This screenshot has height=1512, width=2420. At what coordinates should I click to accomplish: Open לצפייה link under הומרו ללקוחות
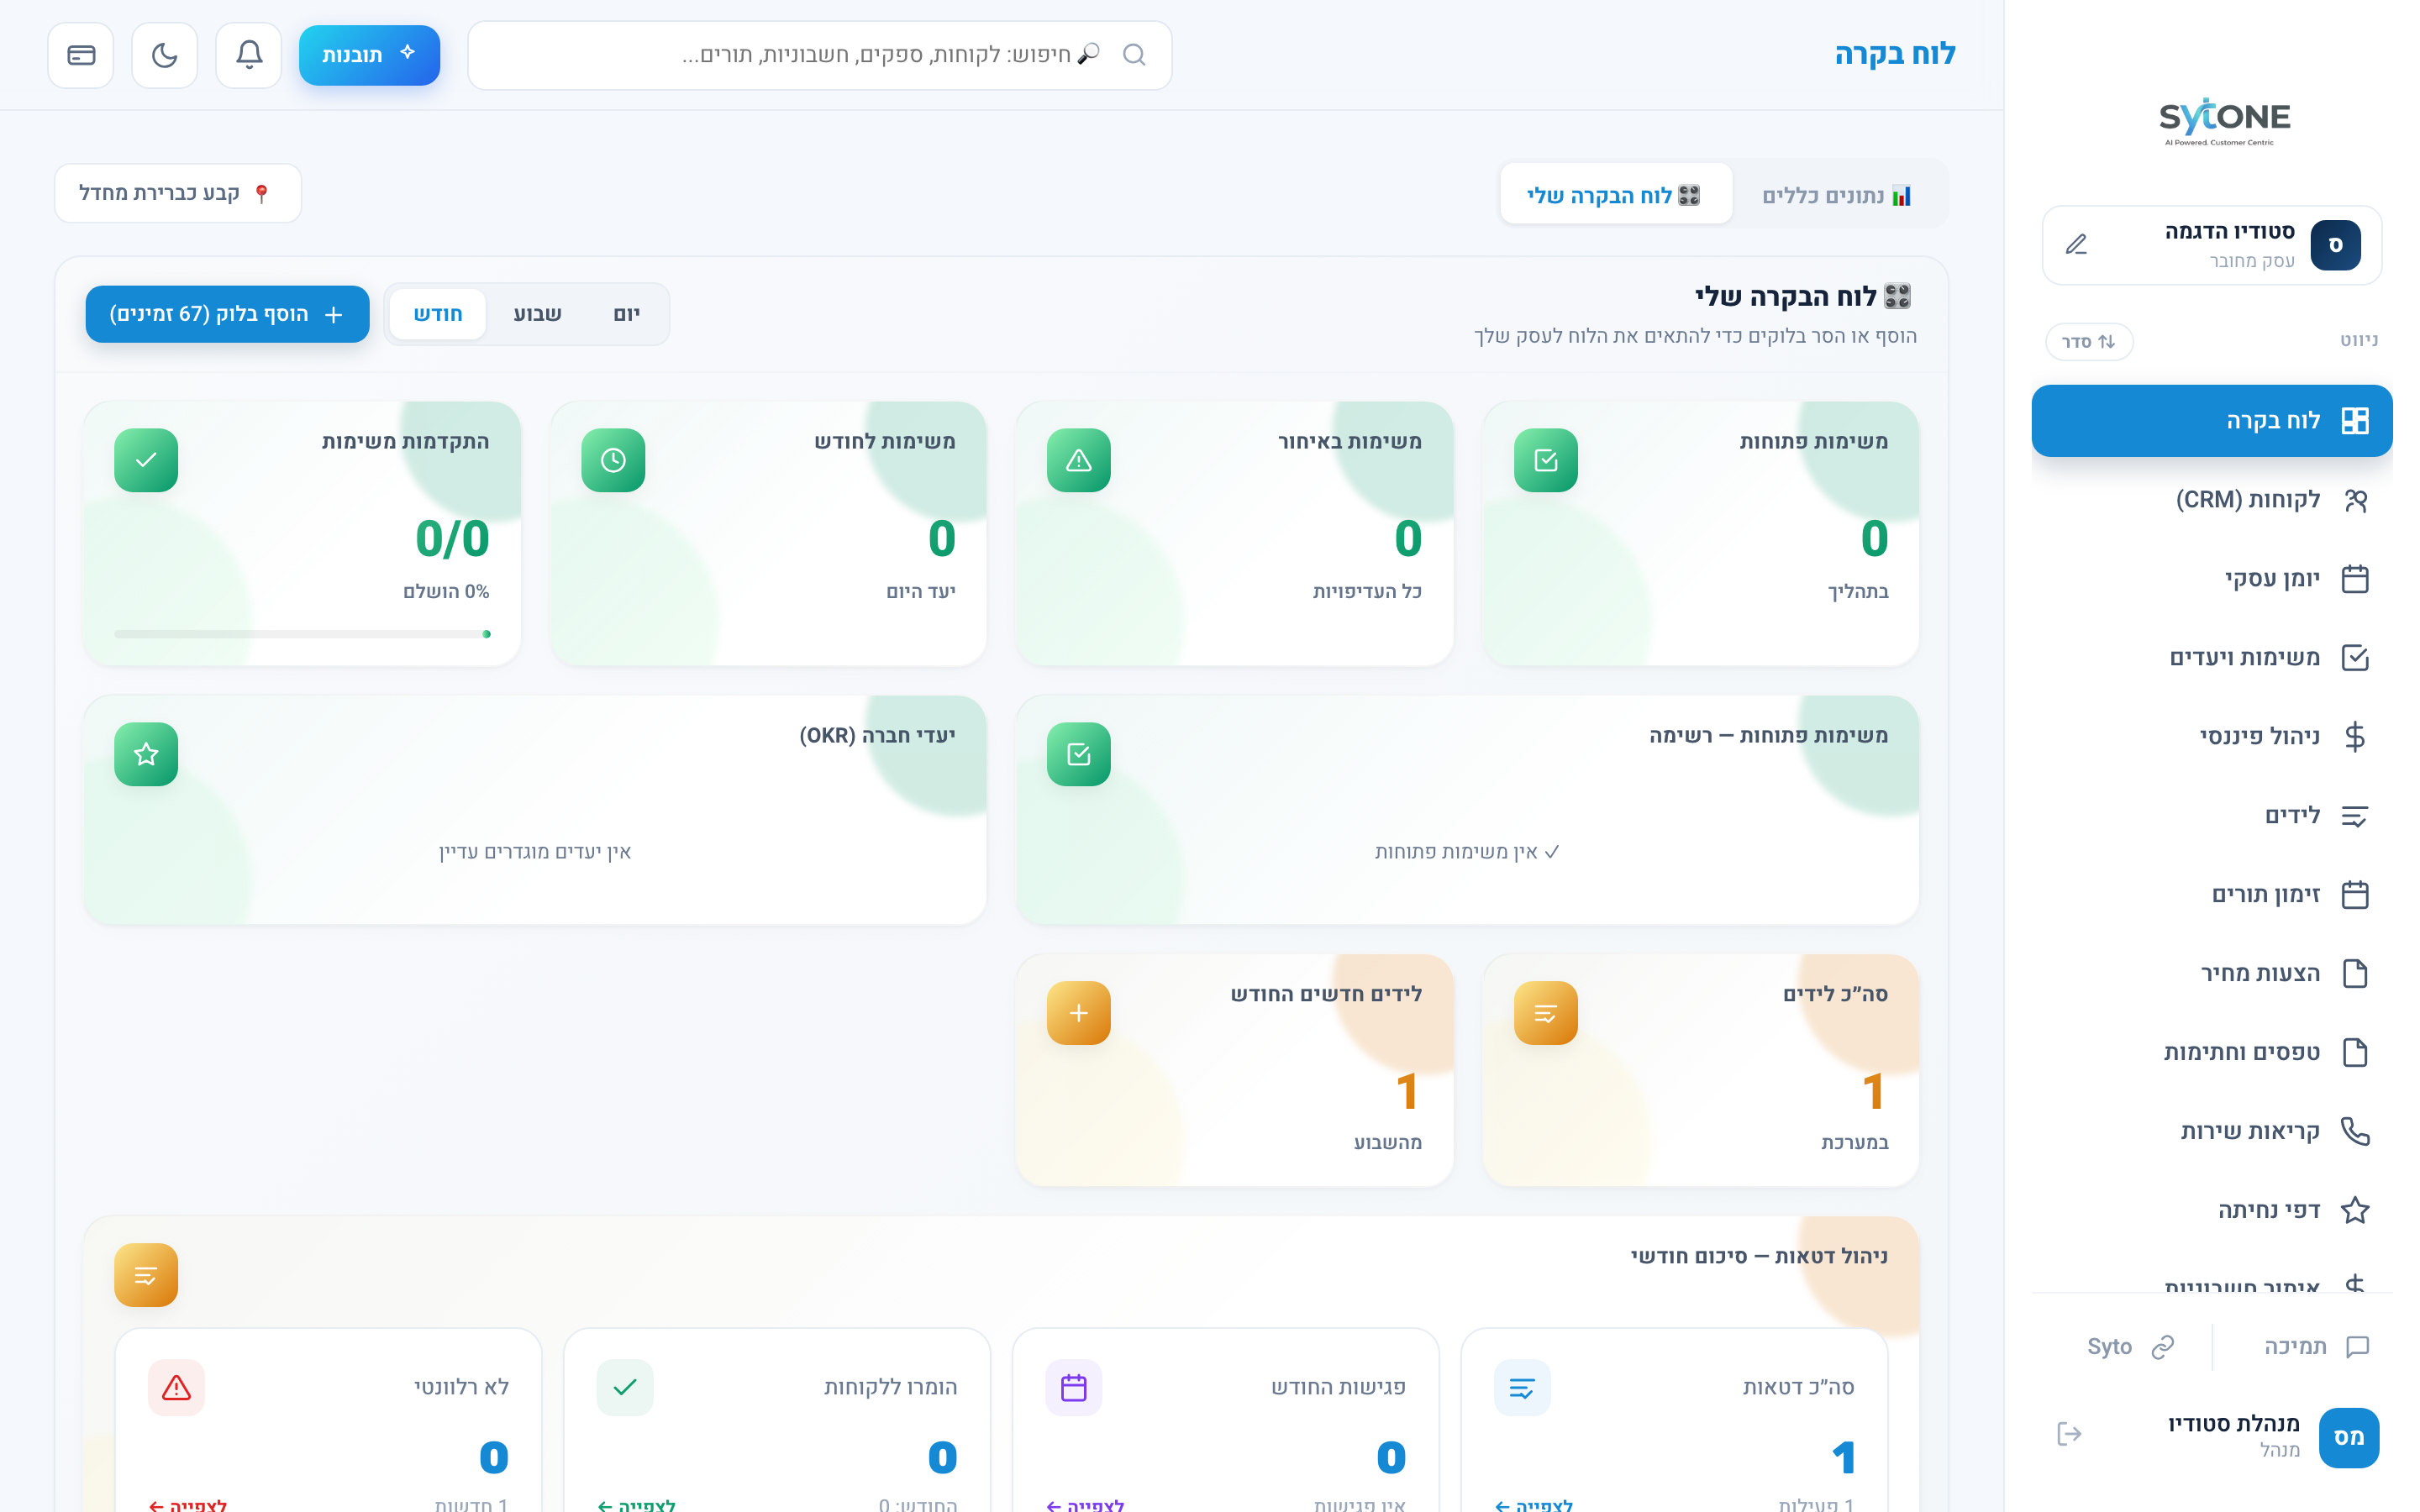point(636,1504)
